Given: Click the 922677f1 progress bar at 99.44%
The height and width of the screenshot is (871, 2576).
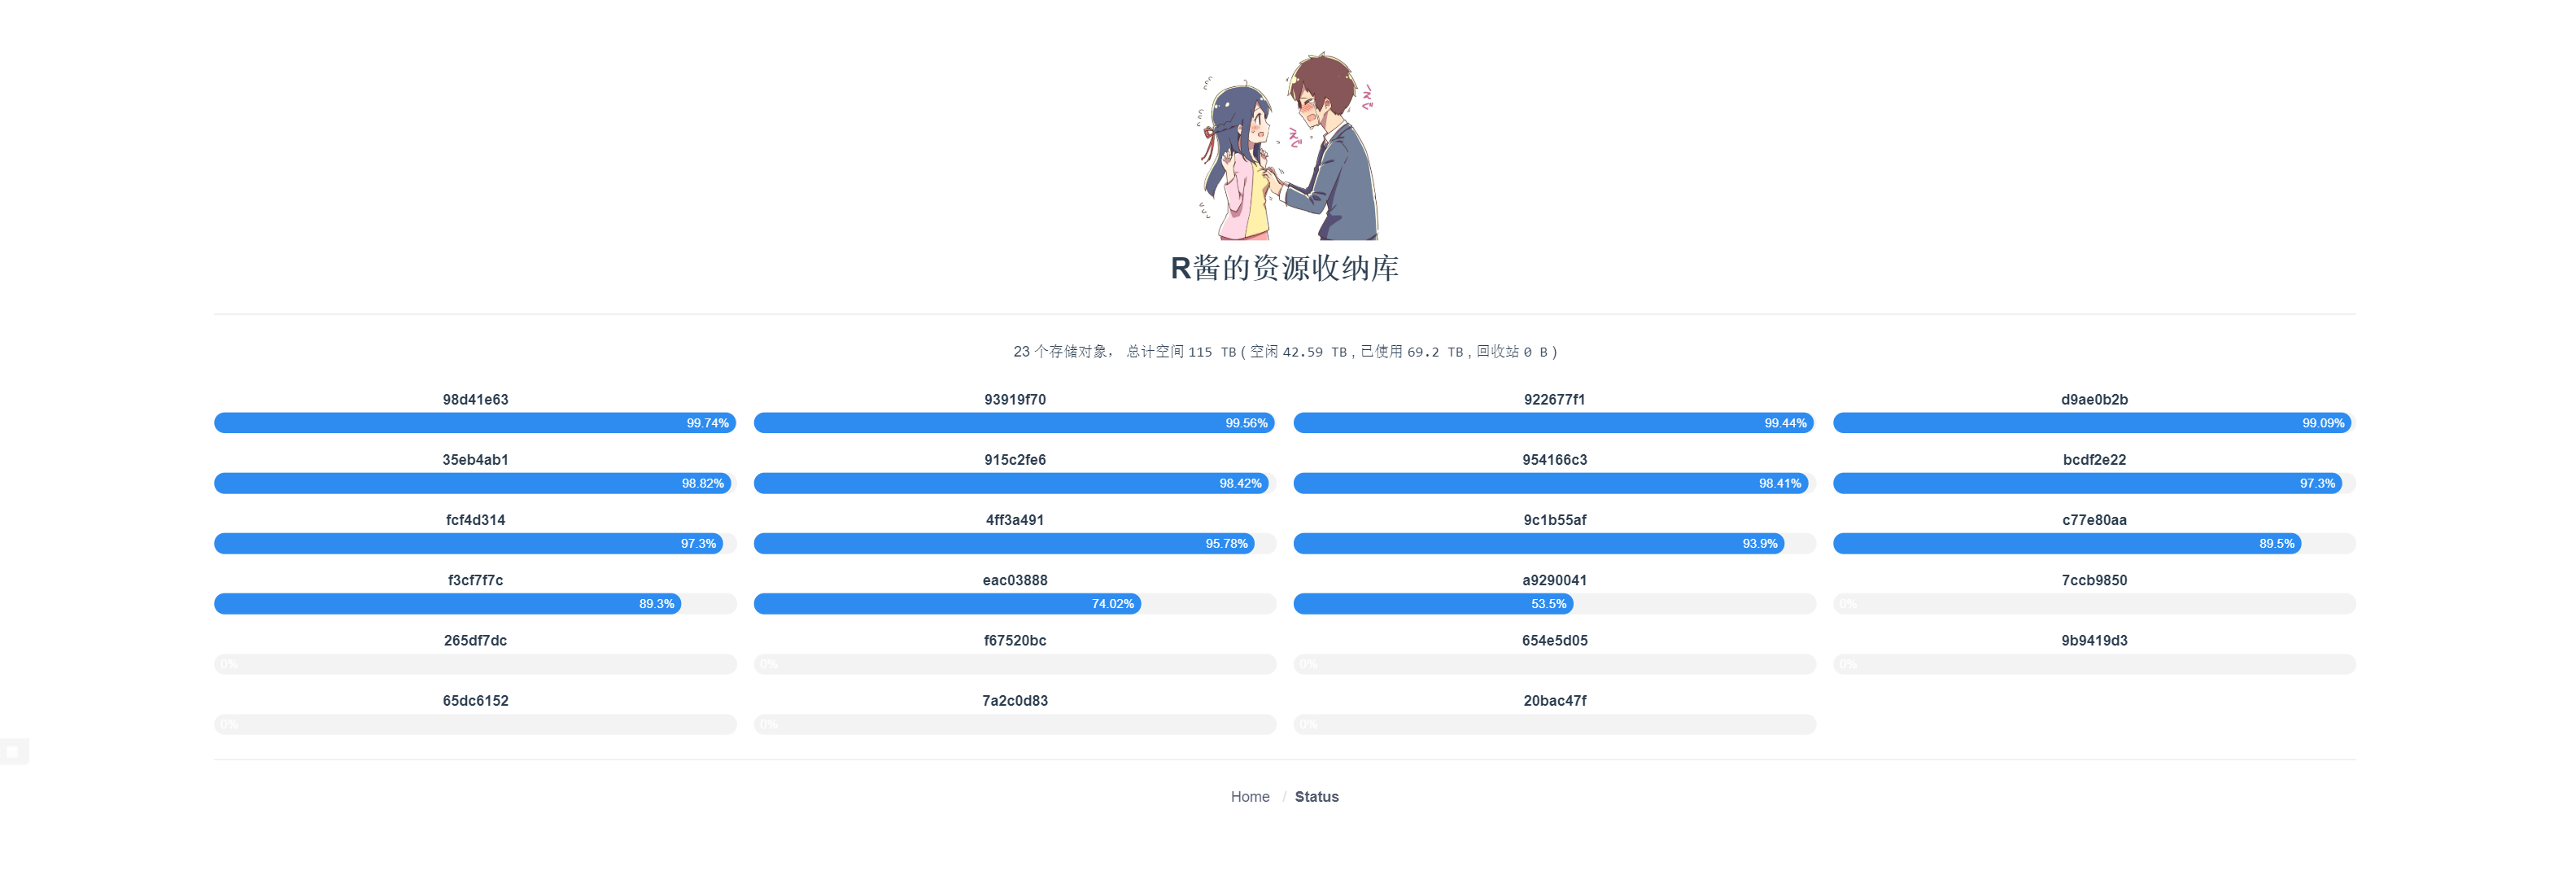Looking at the screenshot, I should coord(1553,423).
